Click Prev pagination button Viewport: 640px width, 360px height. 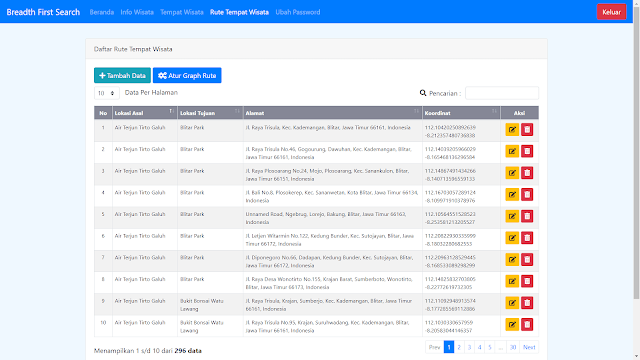(434, 347)
